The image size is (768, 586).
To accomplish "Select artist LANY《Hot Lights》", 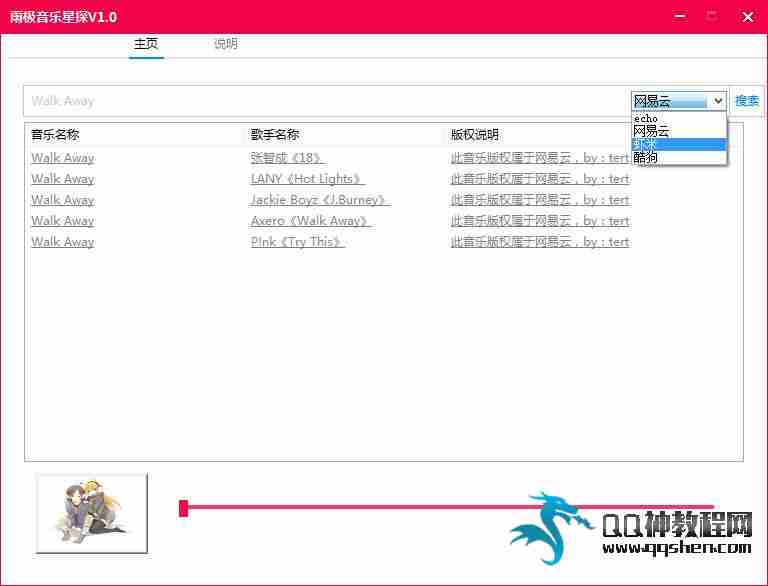I will [308, 179].
